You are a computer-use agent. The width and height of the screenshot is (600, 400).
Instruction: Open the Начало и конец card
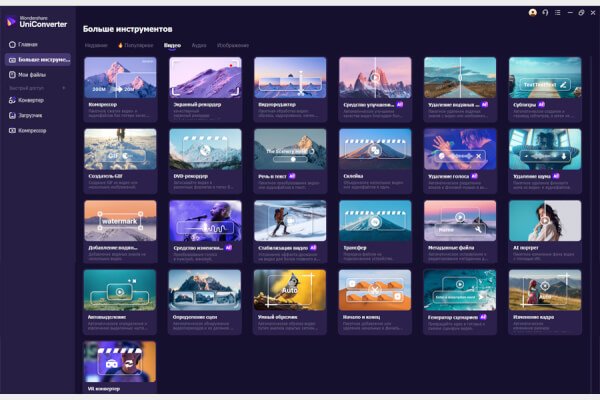point(375,302)
